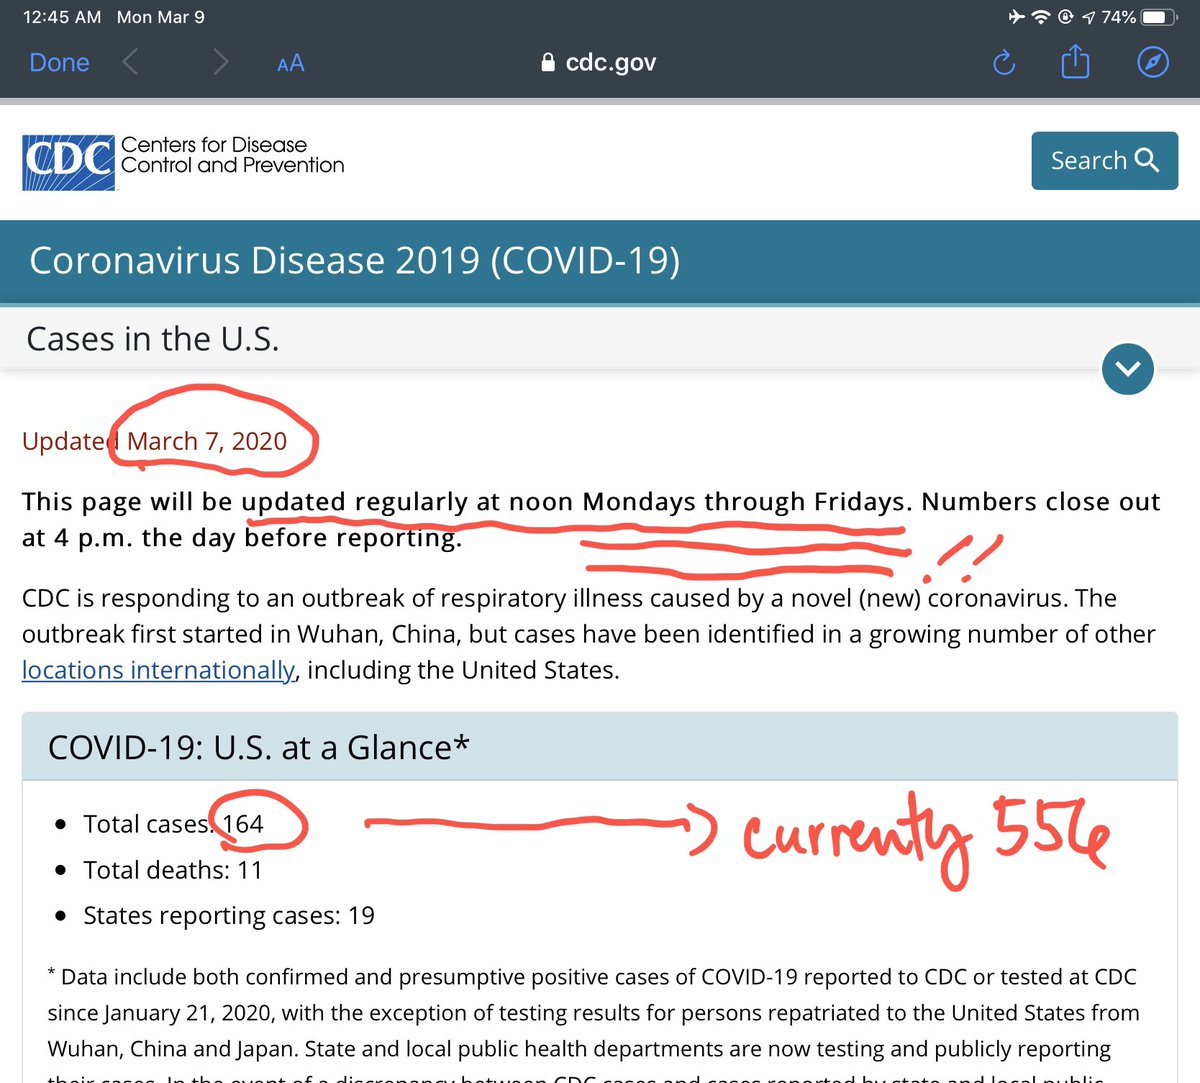Tap the rotation lock status icon
Viewport: 1200px width, 1083px height.
[x=1066, y=17]
